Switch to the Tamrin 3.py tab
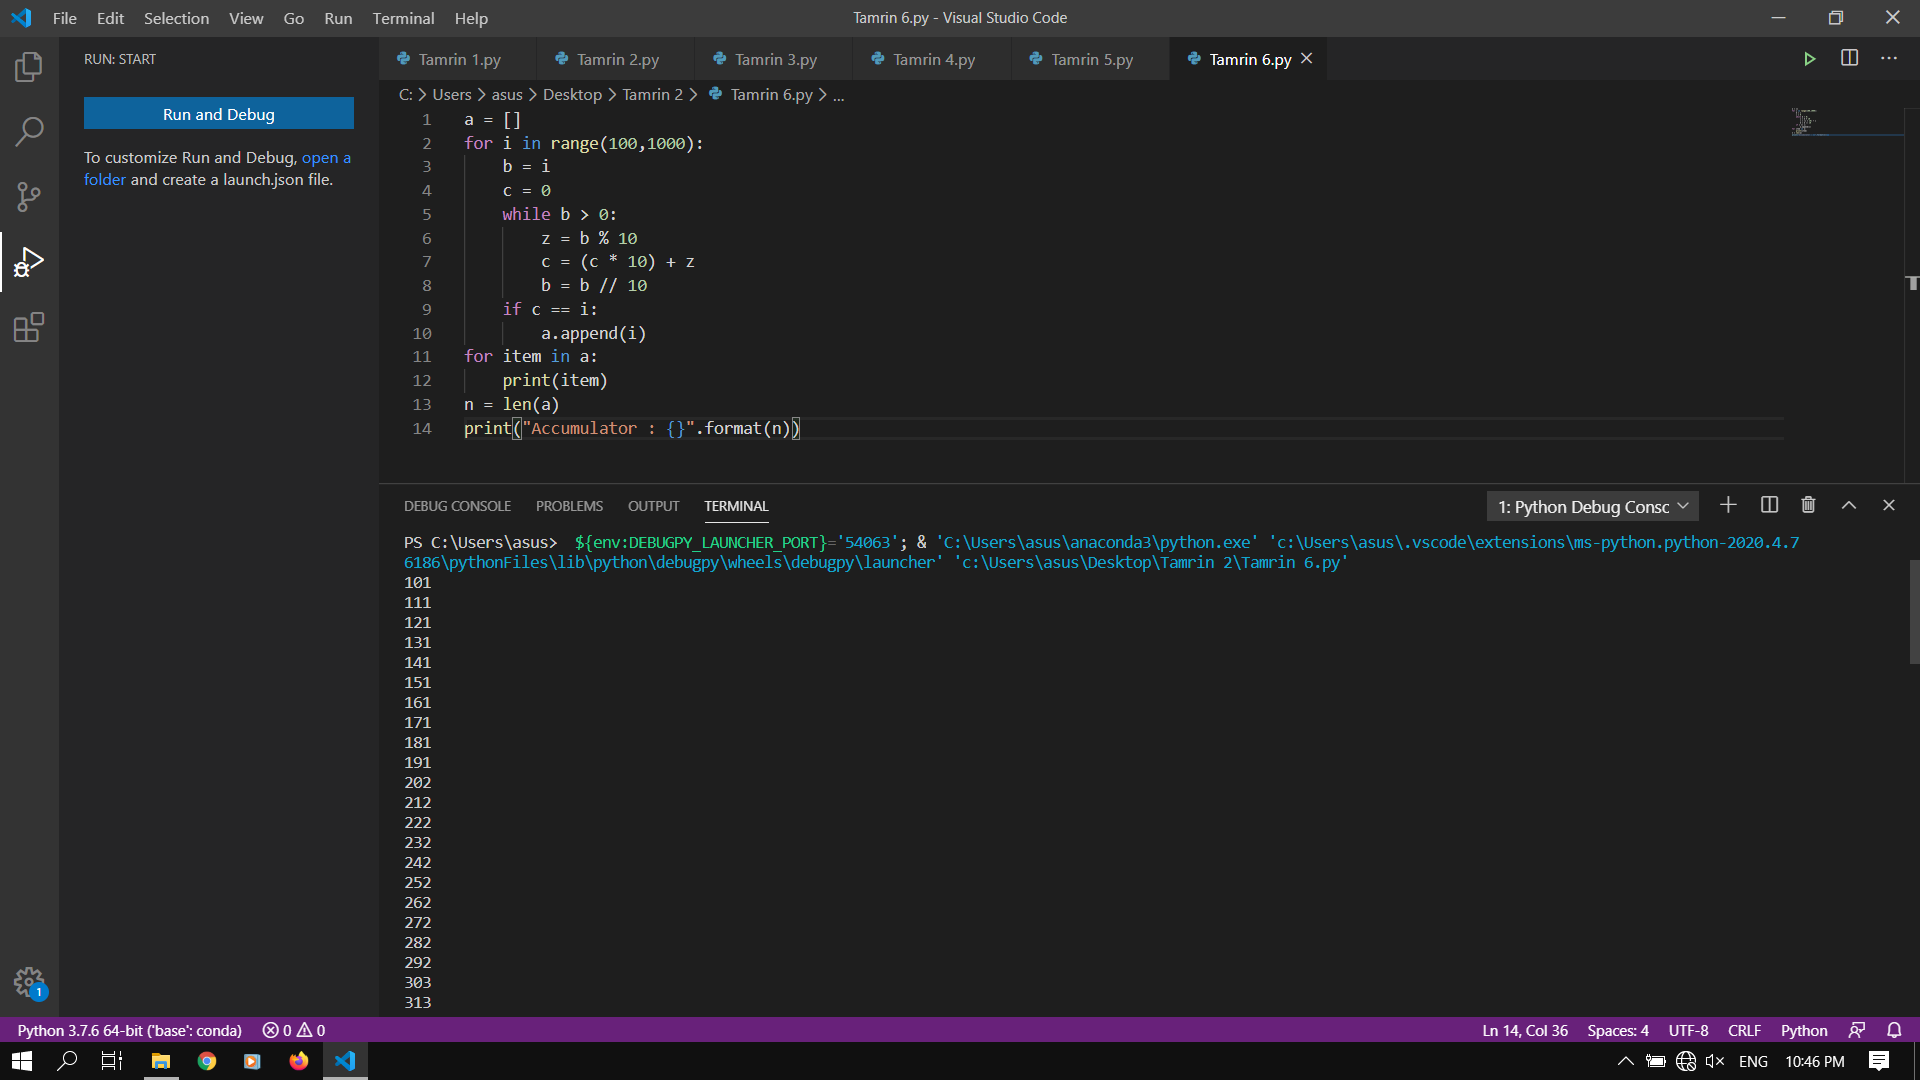1920x1080 pixels. point(775,59)
